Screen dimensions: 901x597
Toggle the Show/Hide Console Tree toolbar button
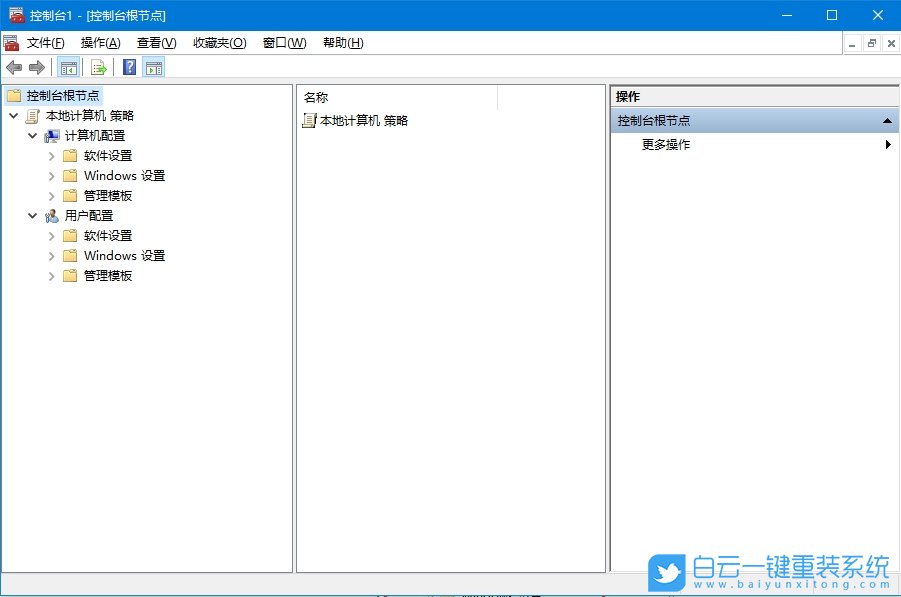point(68,67)
